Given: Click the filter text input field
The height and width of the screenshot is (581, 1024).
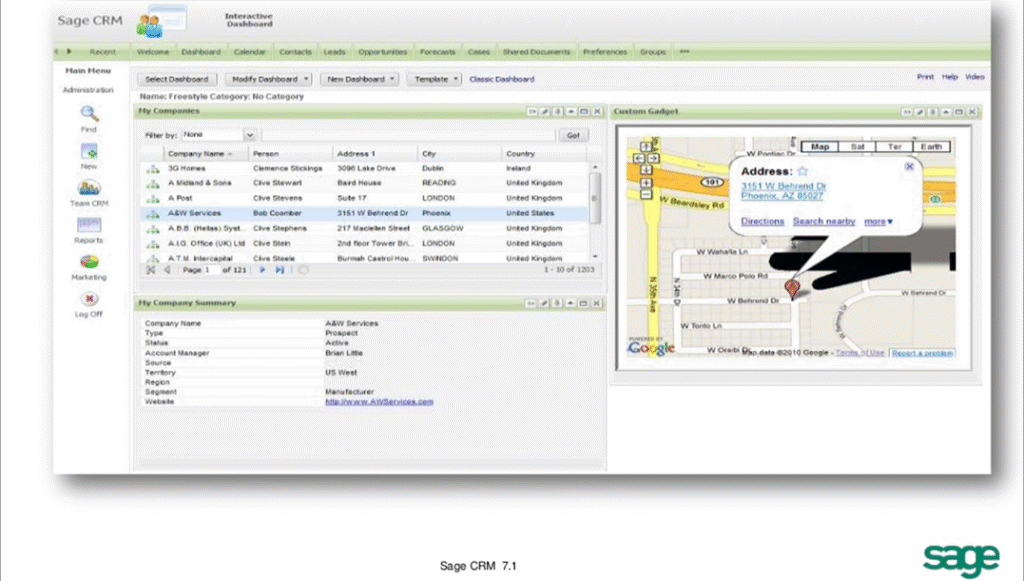Looking at the screenshot, I should 409,135.
